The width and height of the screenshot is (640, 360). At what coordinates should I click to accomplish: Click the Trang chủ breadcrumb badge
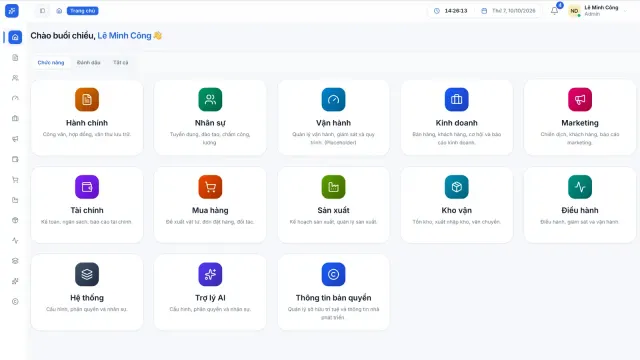[82, 11]
